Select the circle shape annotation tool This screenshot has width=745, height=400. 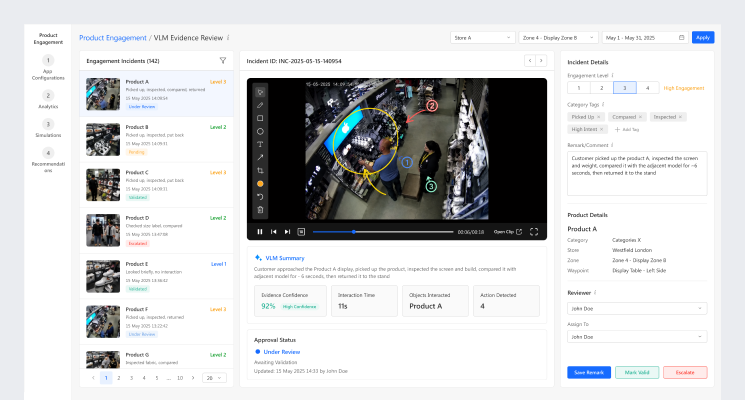pos(260,132)
